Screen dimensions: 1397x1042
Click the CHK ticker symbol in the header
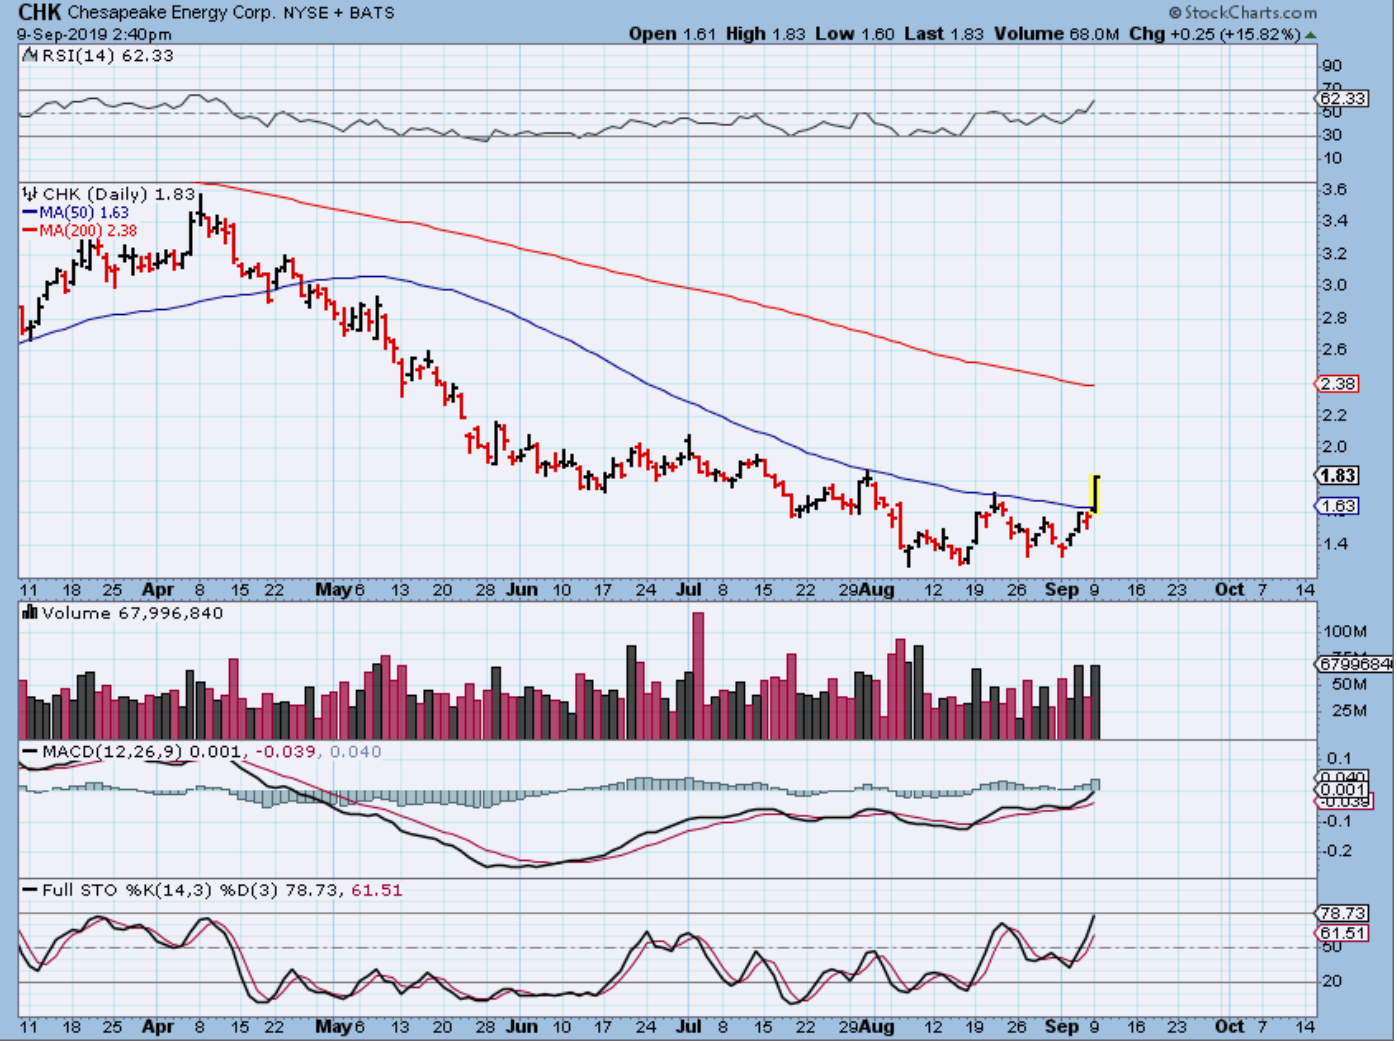(x=40, y=13)
